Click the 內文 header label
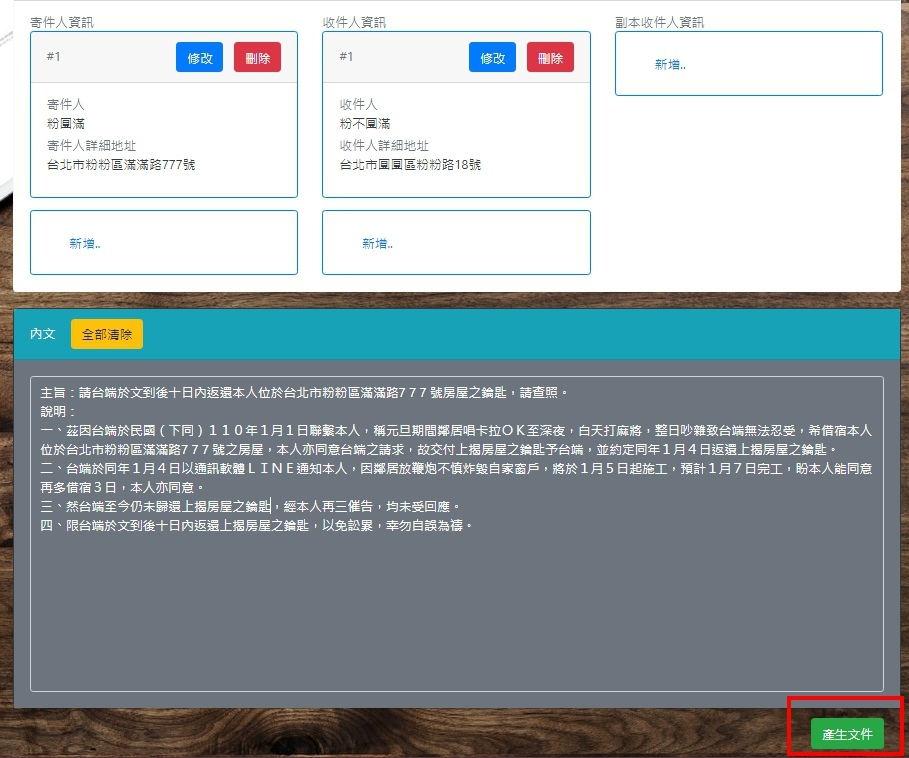The height and width of the screenshot is (758, 909). (x=42, y=334)
